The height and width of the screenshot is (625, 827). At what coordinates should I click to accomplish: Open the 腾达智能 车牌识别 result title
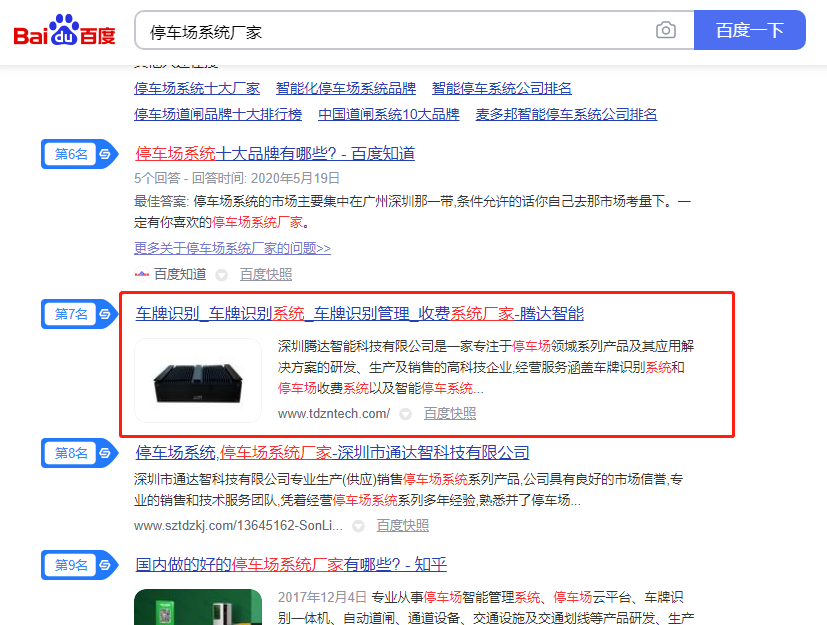360,314
